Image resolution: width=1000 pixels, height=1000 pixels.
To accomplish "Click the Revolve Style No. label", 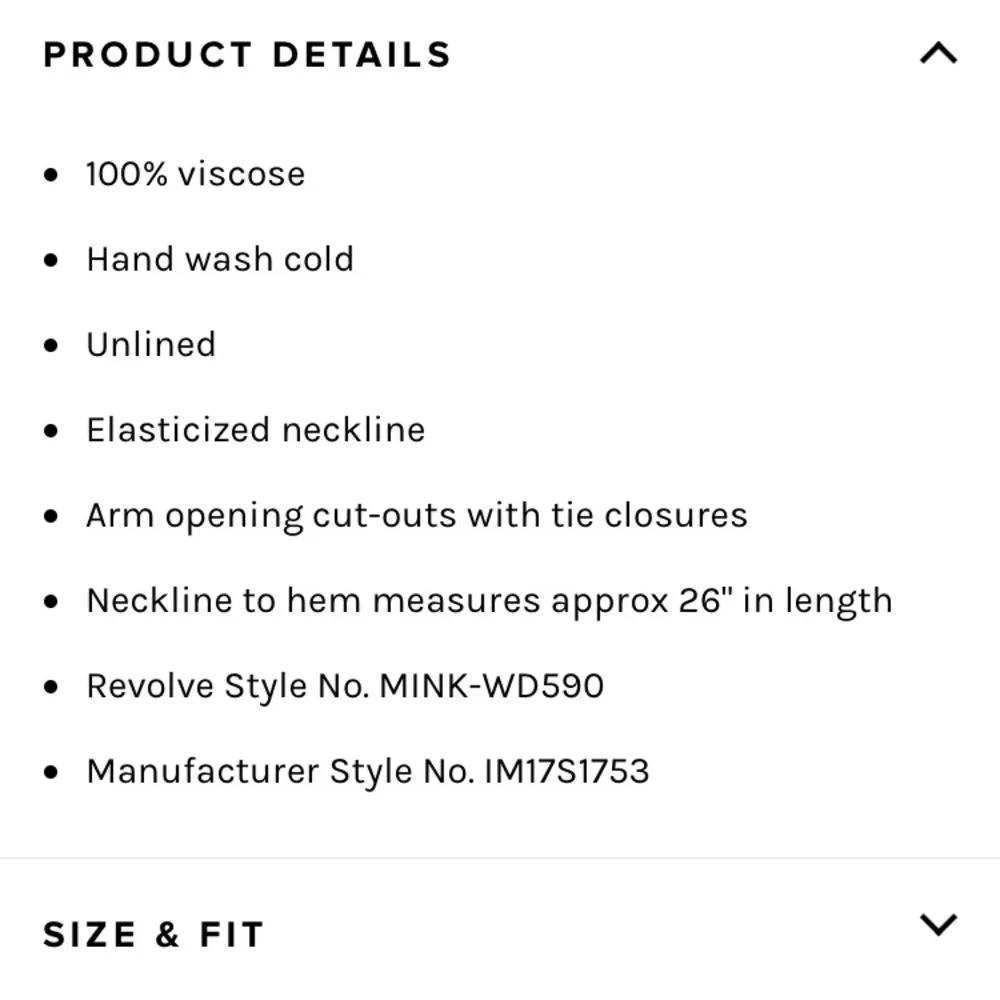I will (228, 687).
